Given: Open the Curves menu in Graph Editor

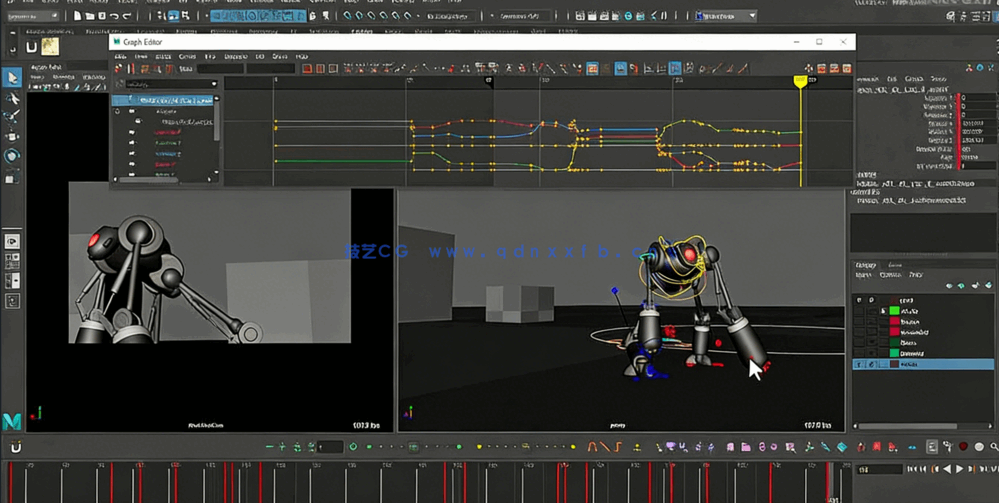Looking at the screenshot, I should (187, 57).
